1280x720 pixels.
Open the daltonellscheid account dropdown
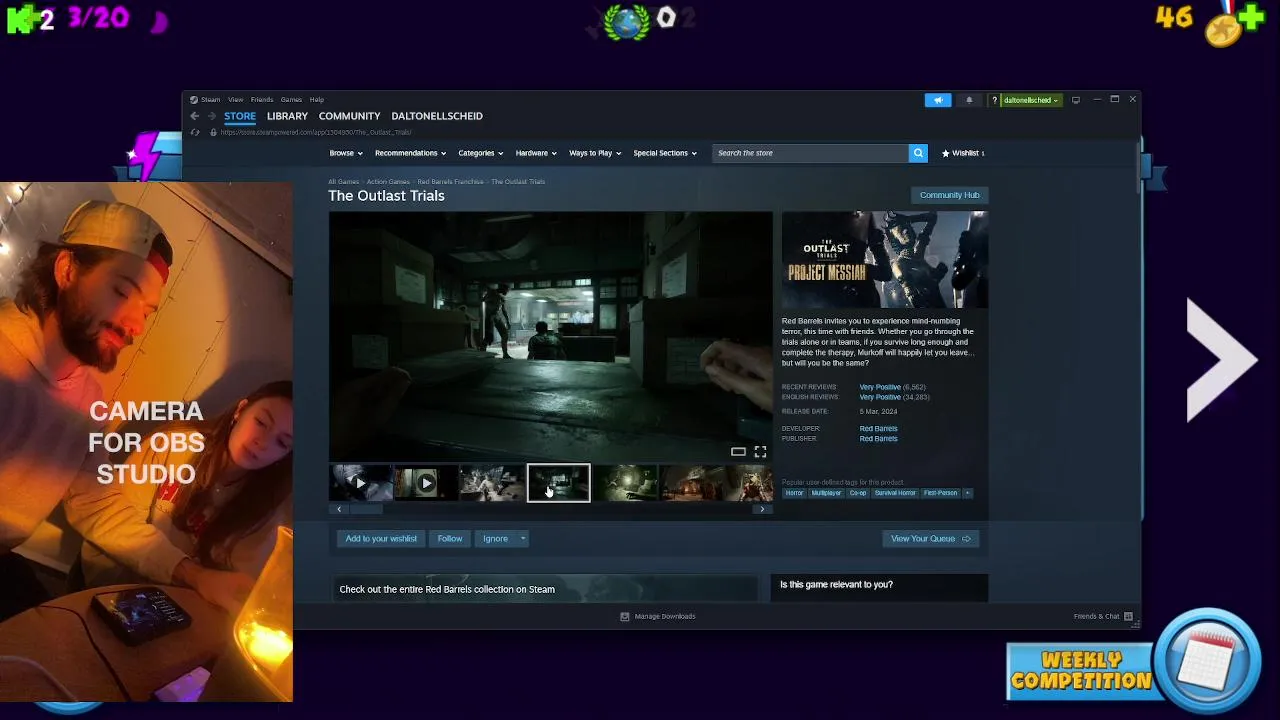(x=1030, y=100)
